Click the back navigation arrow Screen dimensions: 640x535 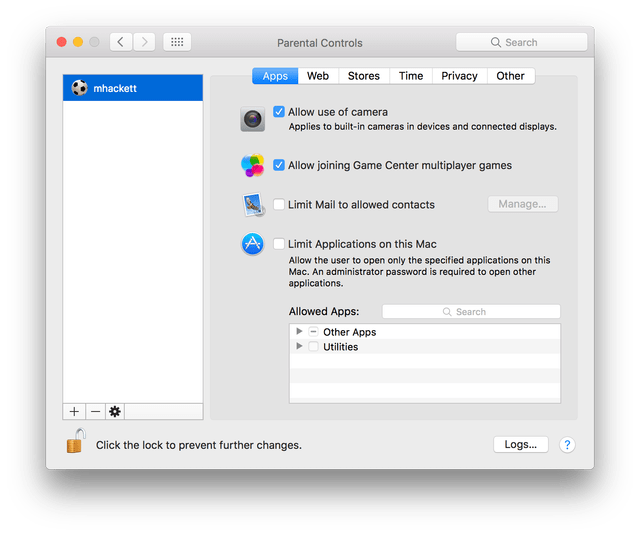121,42
